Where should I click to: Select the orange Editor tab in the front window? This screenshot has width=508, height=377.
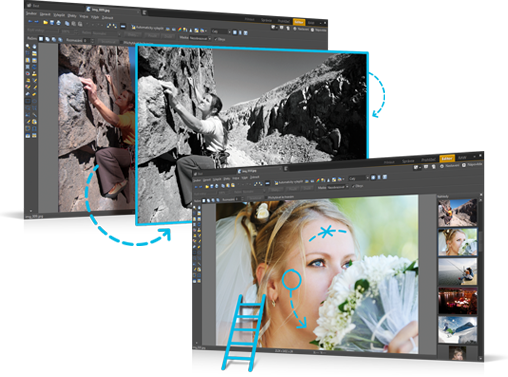point(447,158)
